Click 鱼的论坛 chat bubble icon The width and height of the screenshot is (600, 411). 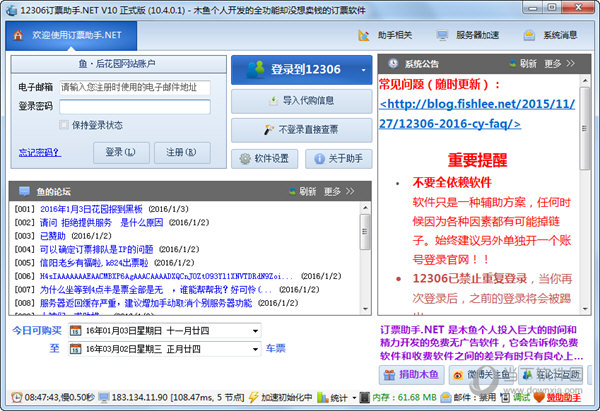24,191
